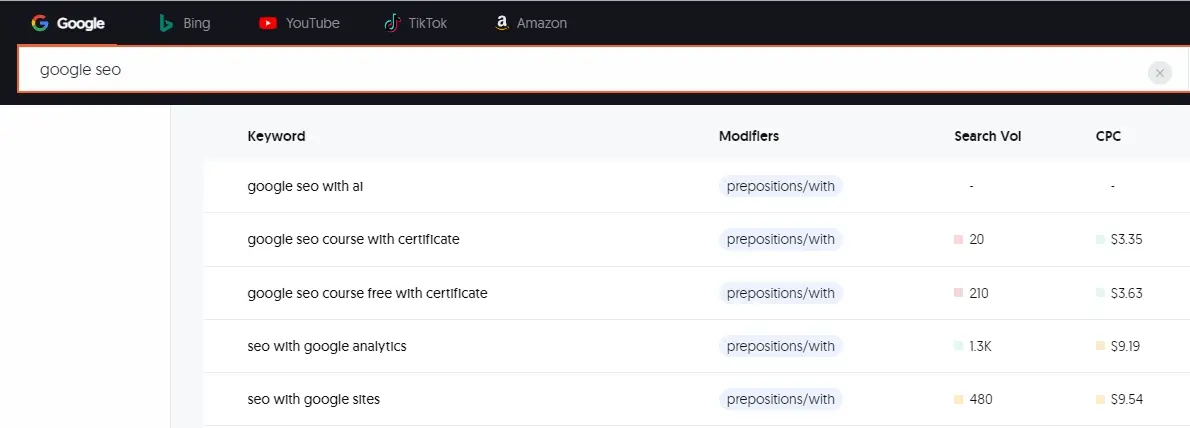This screenshot has height=428, width=1190.
Task: Click the Amazon logo icon
Action: [502, 23]
